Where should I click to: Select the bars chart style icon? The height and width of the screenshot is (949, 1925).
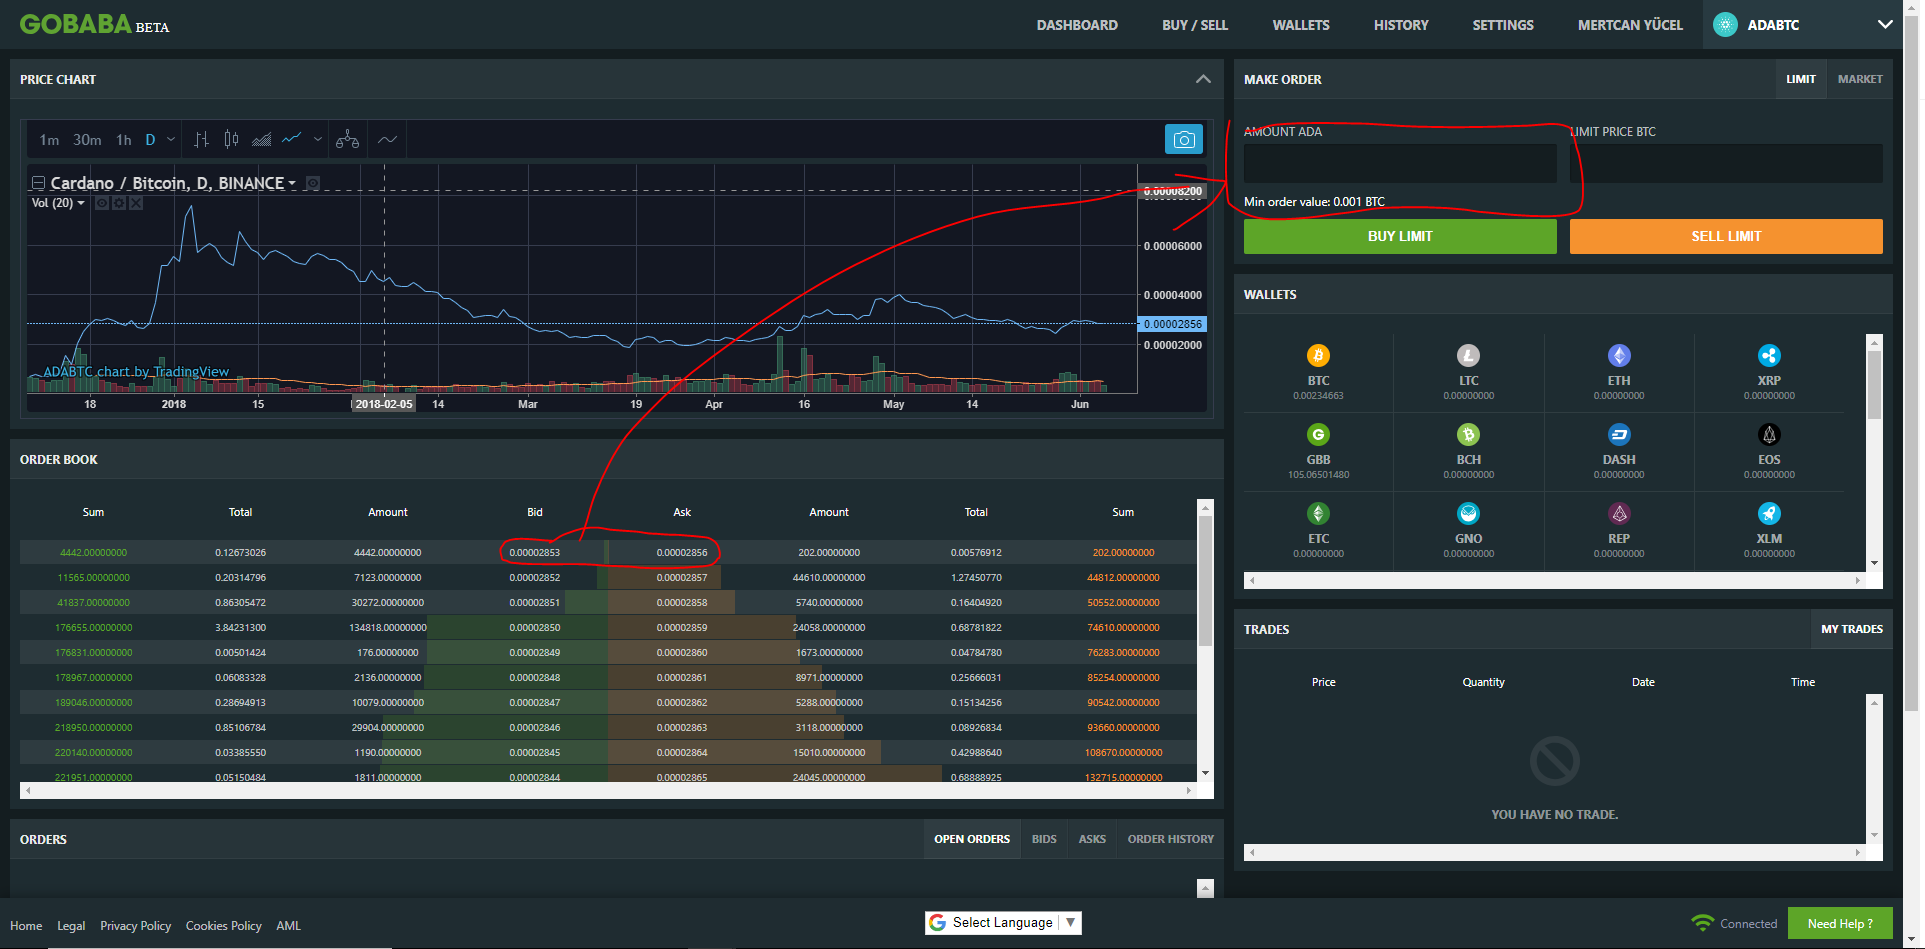(201, 140)
